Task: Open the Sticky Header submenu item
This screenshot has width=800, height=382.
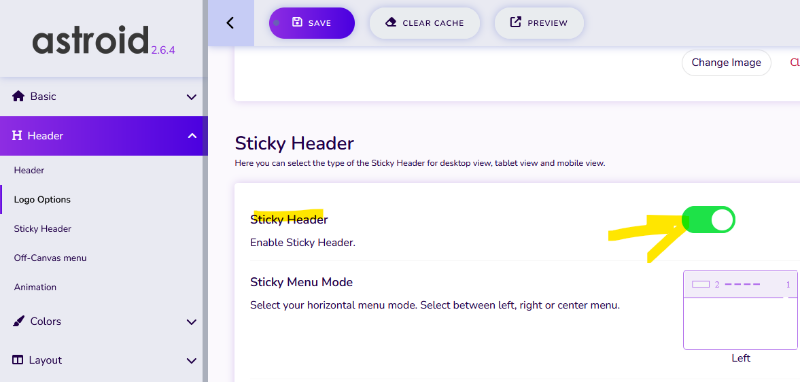Action: [43, 228]
